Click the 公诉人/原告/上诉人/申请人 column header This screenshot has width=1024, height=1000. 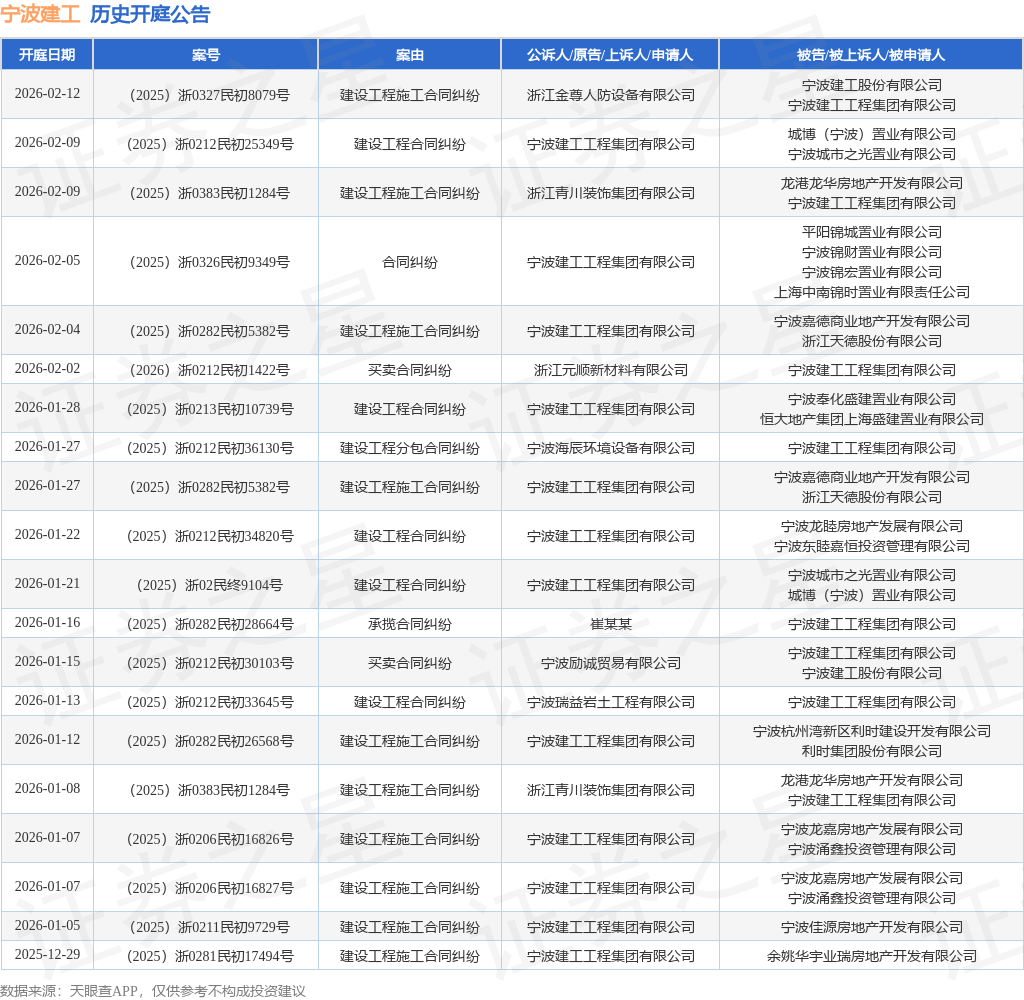click(x=610, y=55)
